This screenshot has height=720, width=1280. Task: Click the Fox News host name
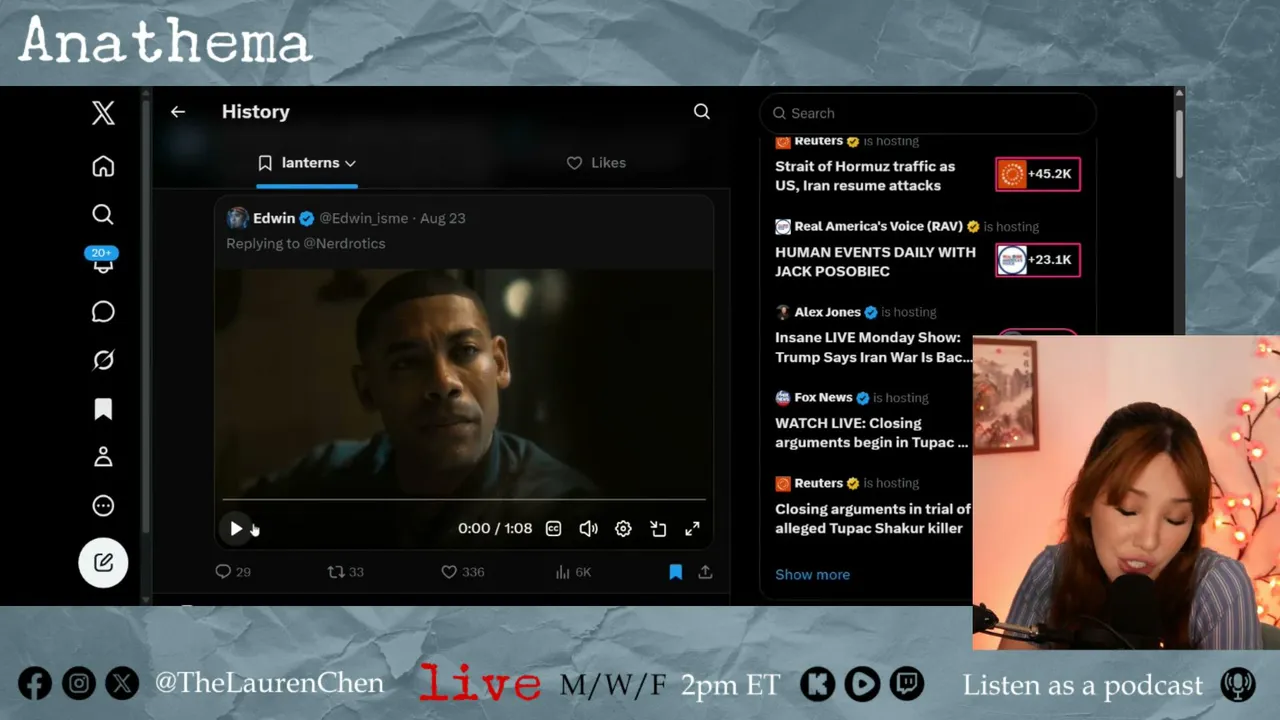pos(823,397)
